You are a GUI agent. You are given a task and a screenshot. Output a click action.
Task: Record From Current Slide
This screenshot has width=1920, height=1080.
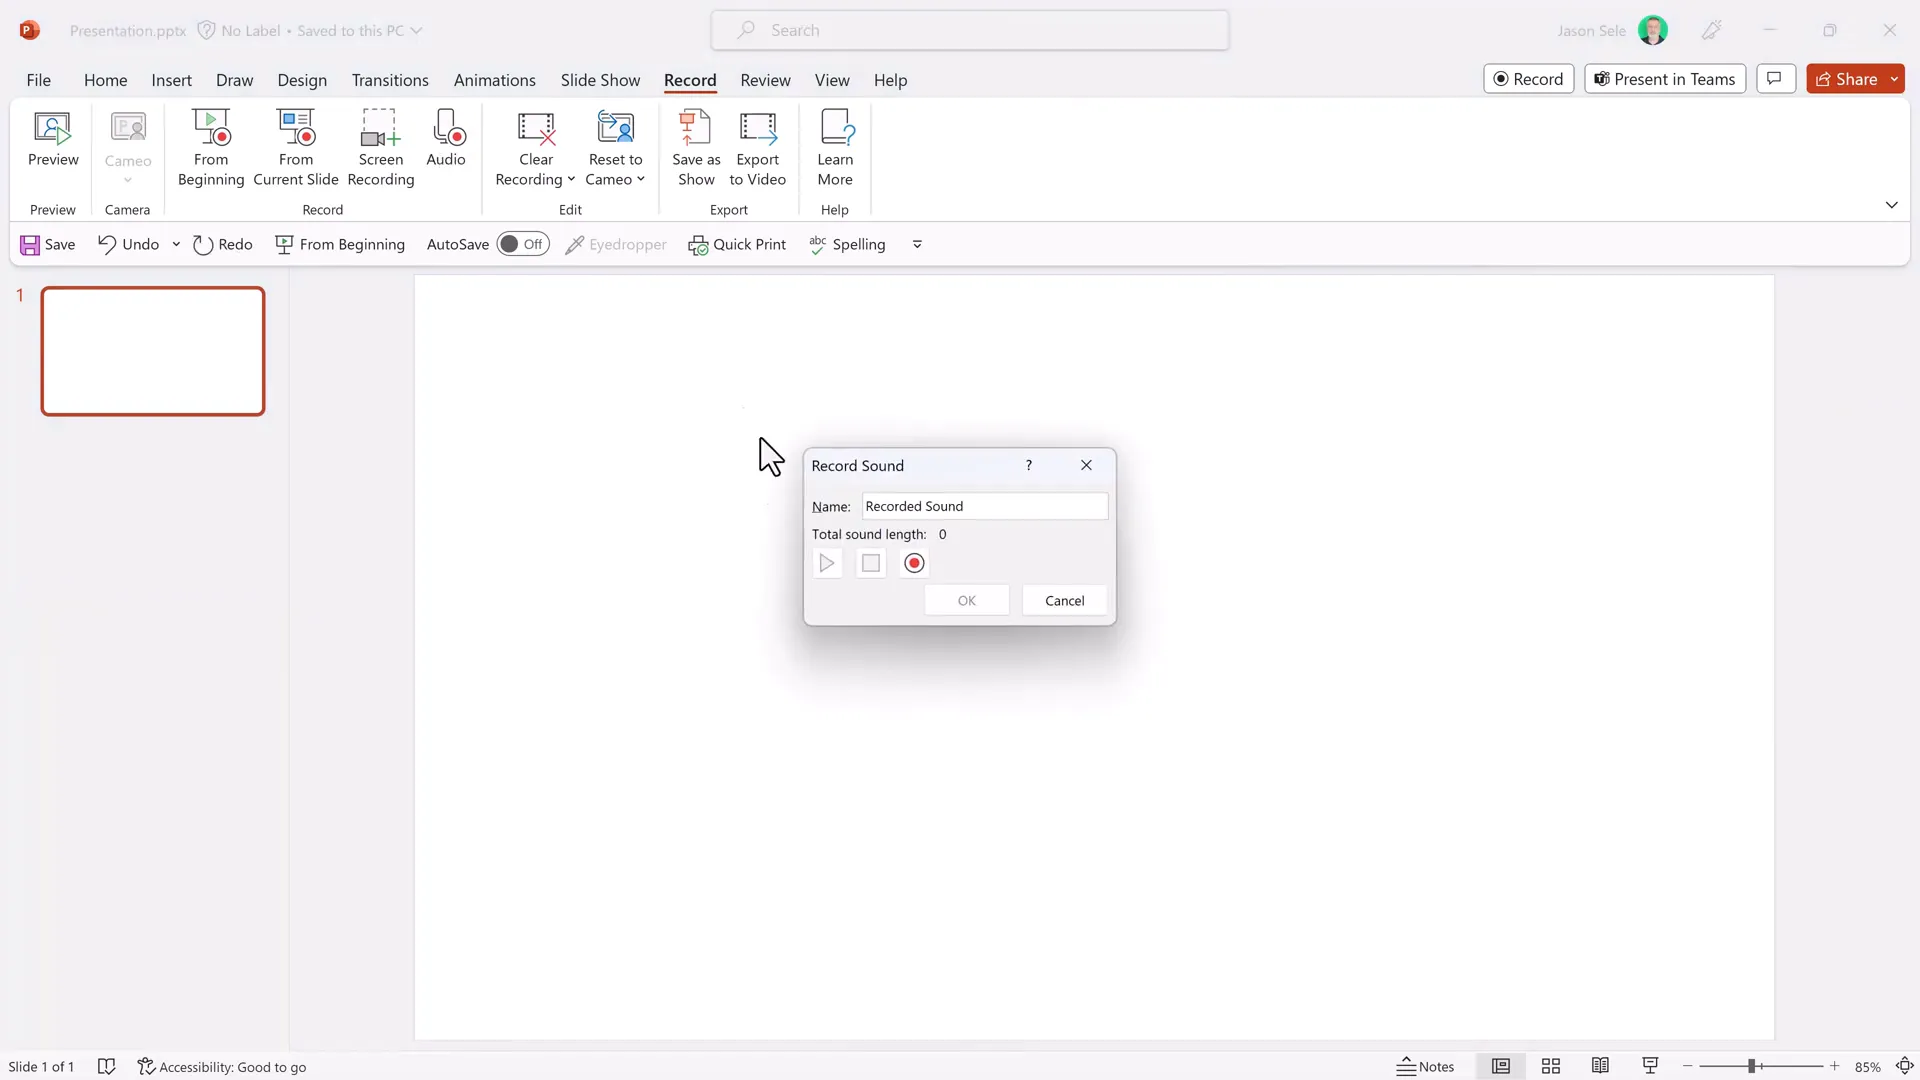pos(296,148)
